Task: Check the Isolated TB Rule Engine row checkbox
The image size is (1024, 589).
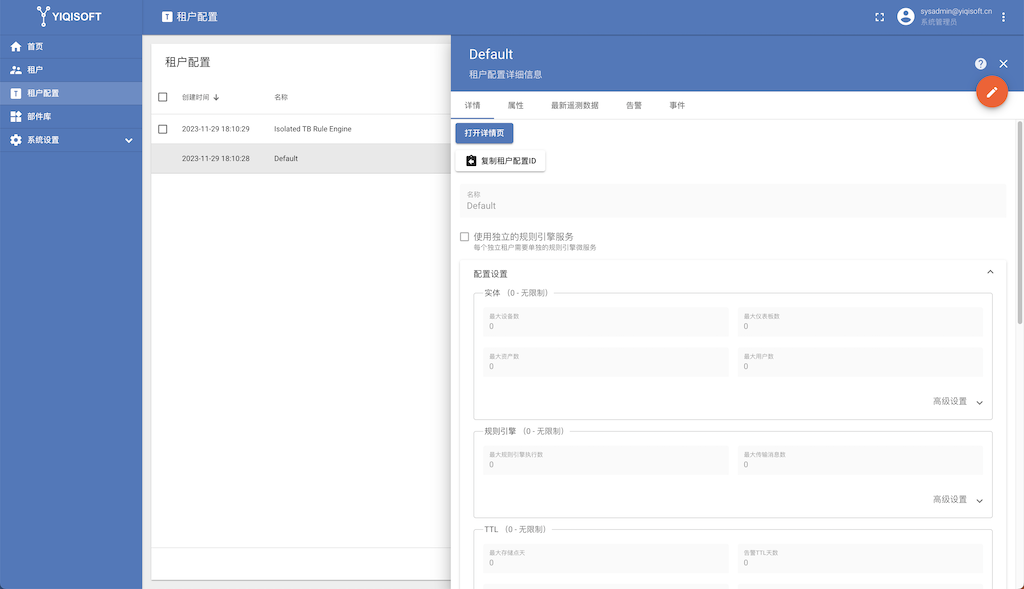Action: pyautogui.click(x=163, y=129)
